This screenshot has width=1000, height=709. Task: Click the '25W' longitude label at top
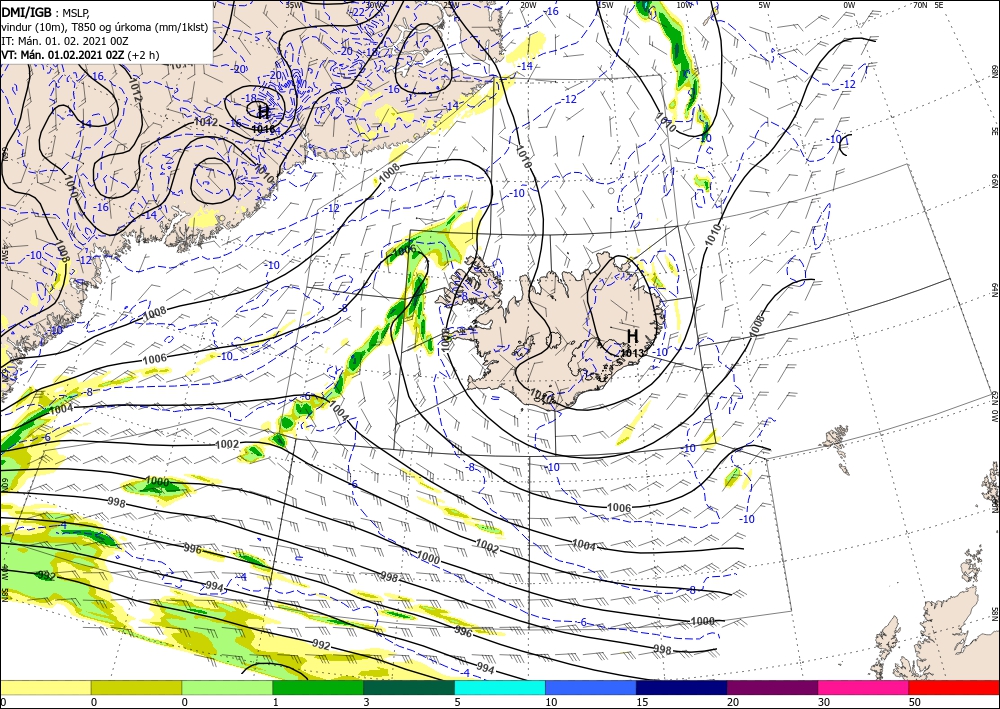click(x=451, y=5)
